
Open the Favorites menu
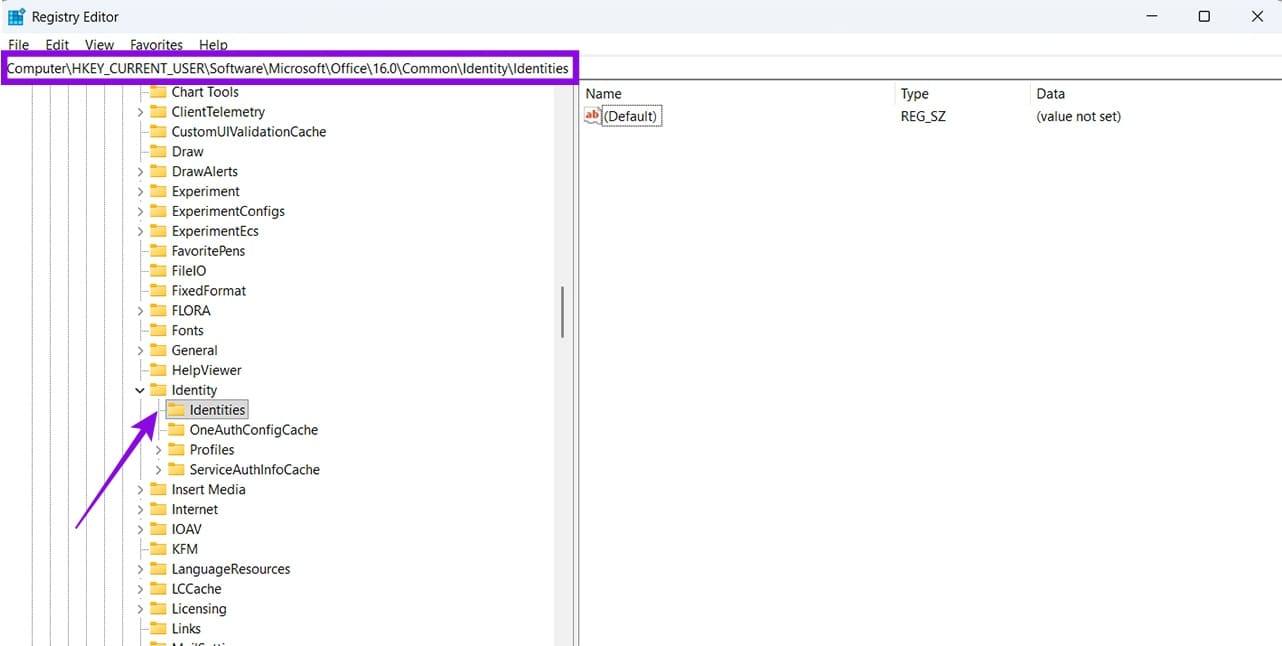tap(156, 45)
